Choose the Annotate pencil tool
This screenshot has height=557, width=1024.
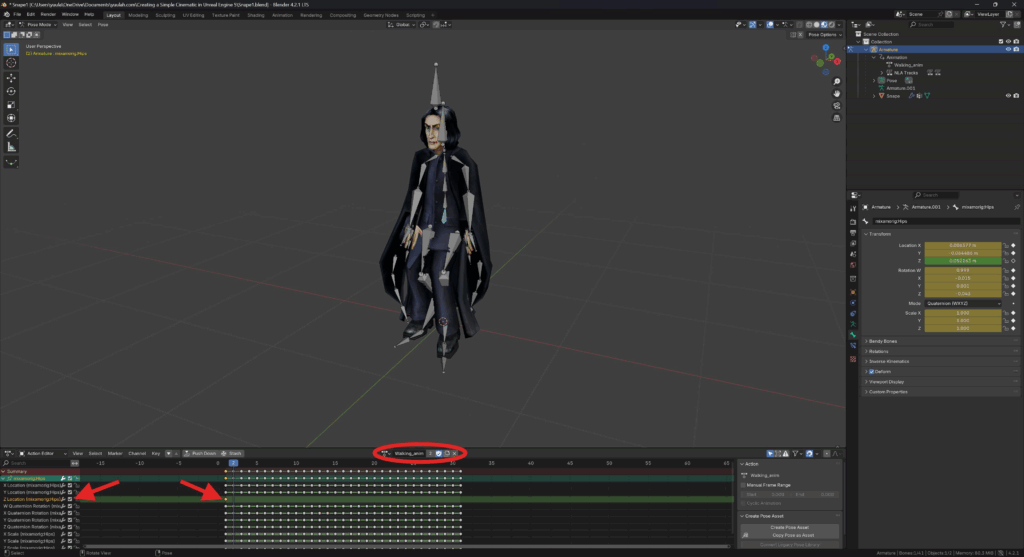tap(11, 133)
